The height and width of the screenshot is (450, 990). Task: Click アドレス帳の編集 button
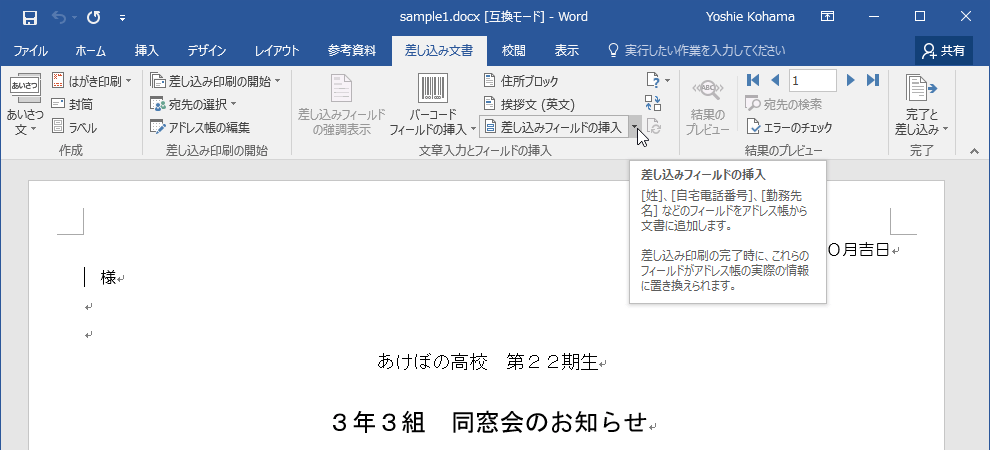(201, 127)
